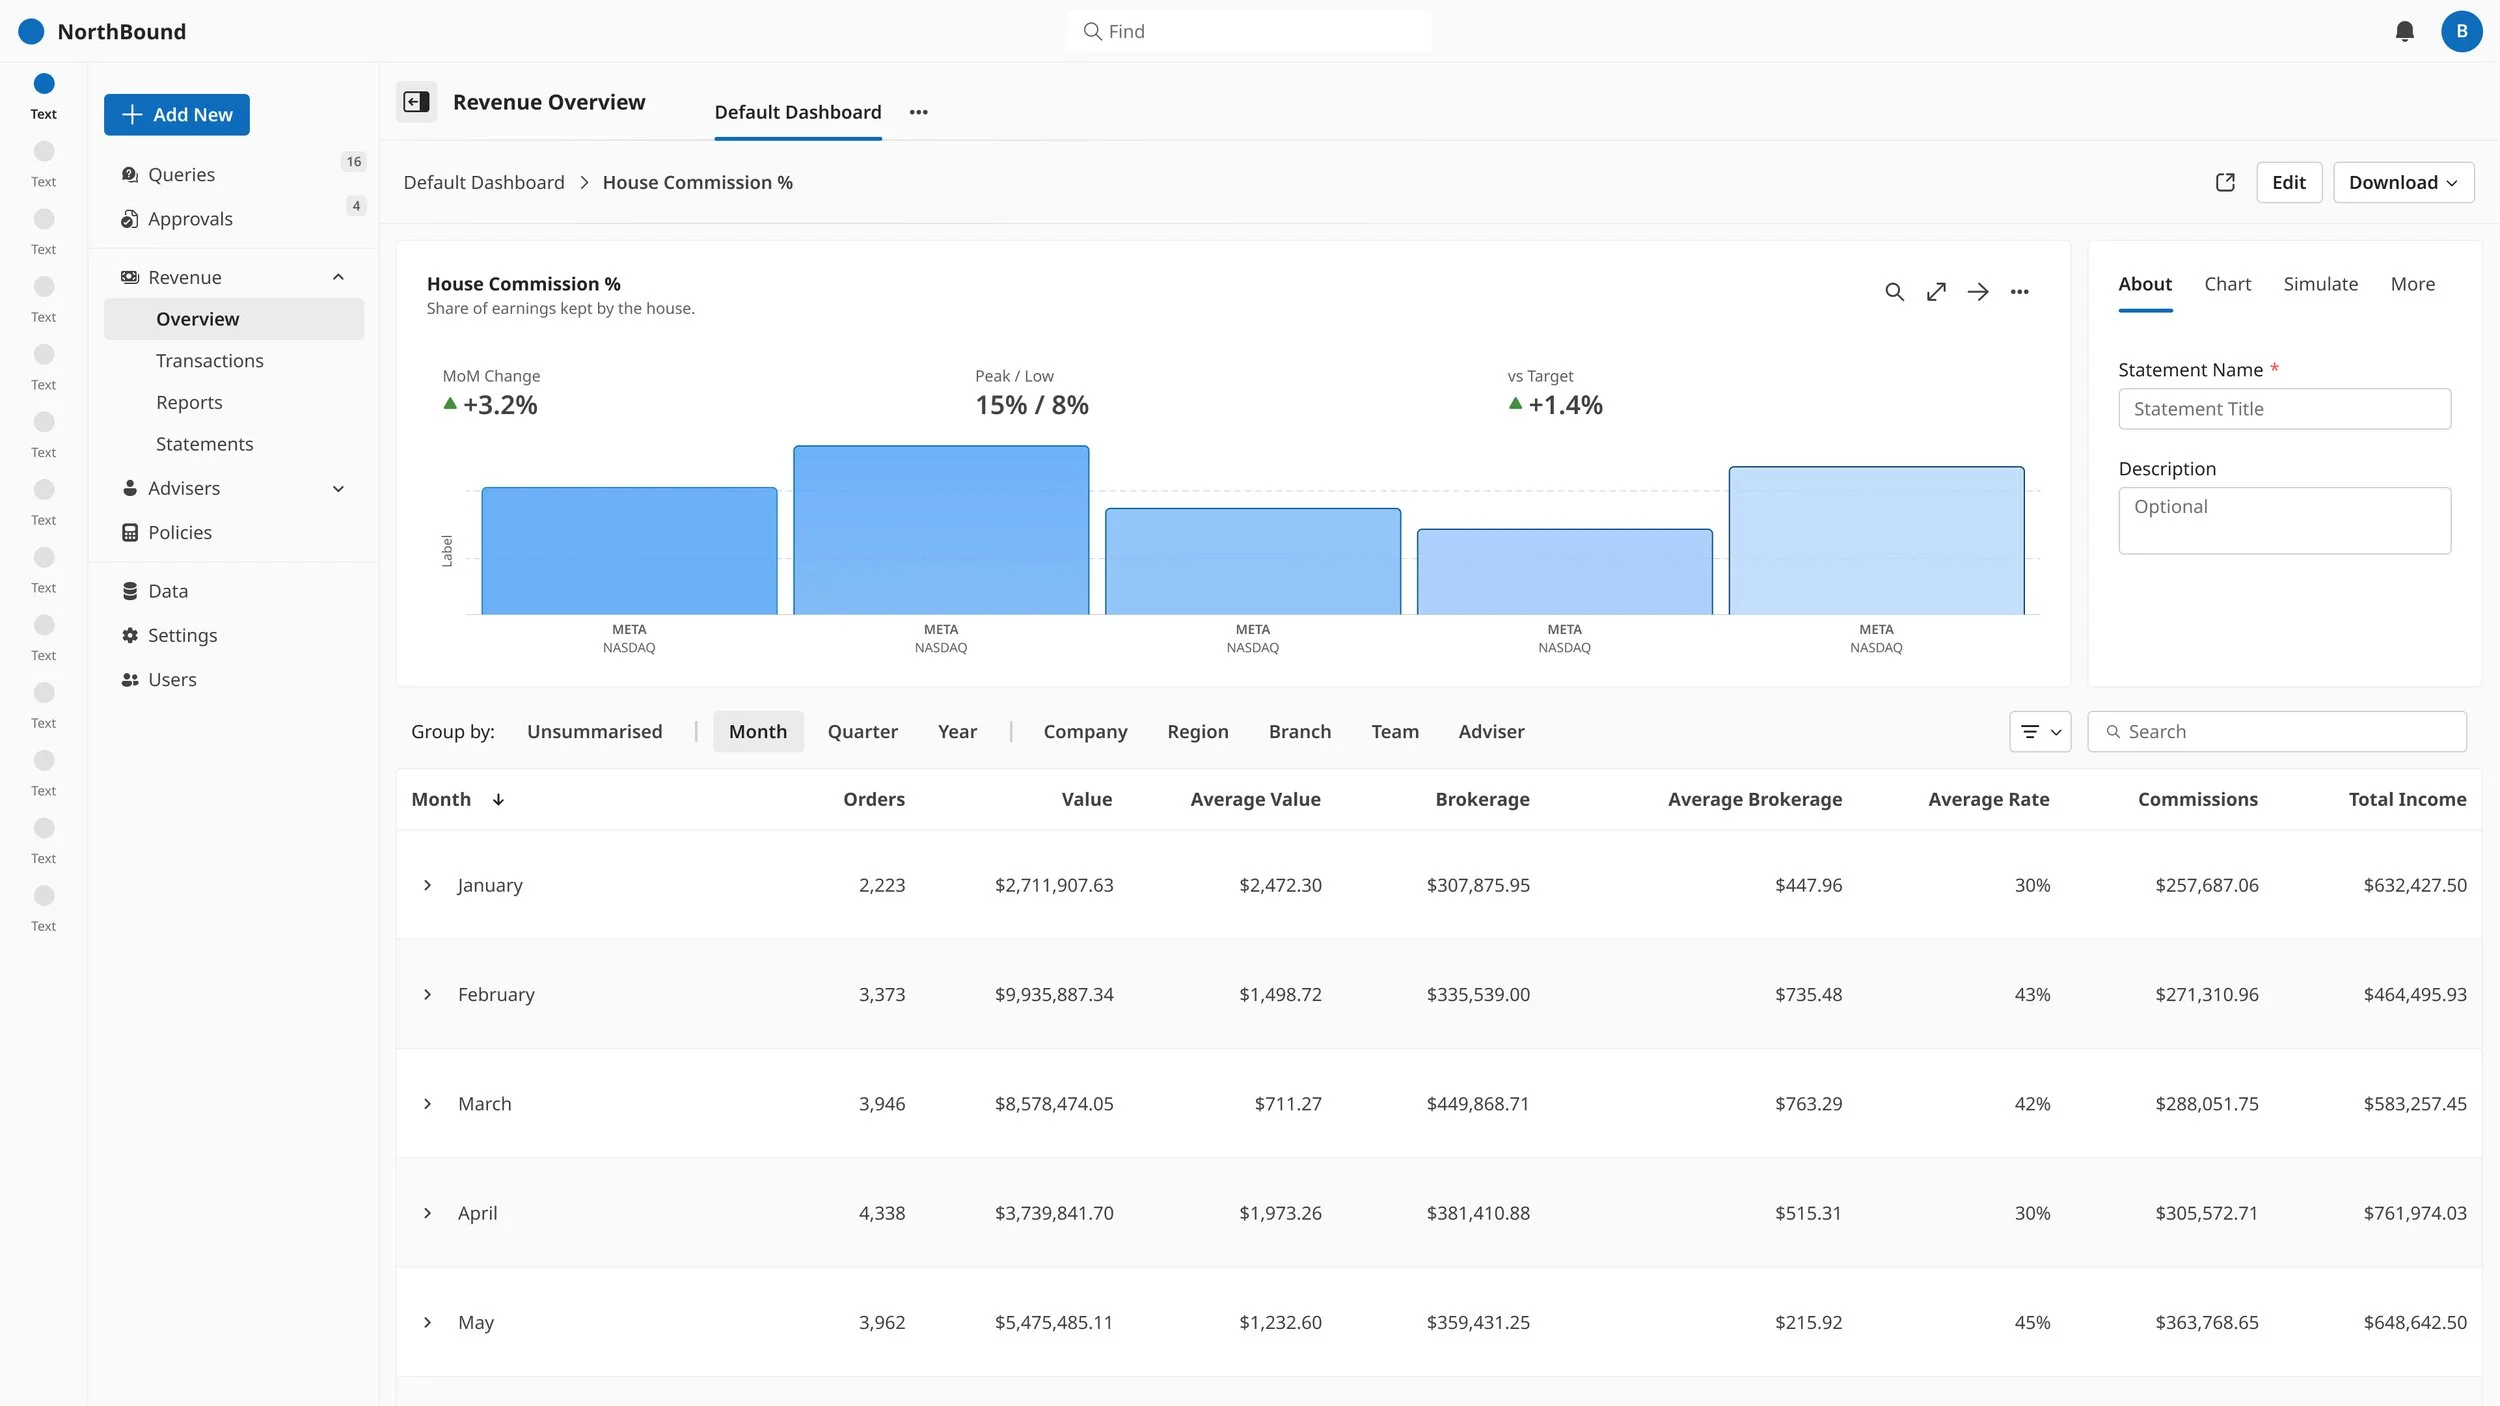
Task: Click the second icon in the left rail
Action: point(44,151)
